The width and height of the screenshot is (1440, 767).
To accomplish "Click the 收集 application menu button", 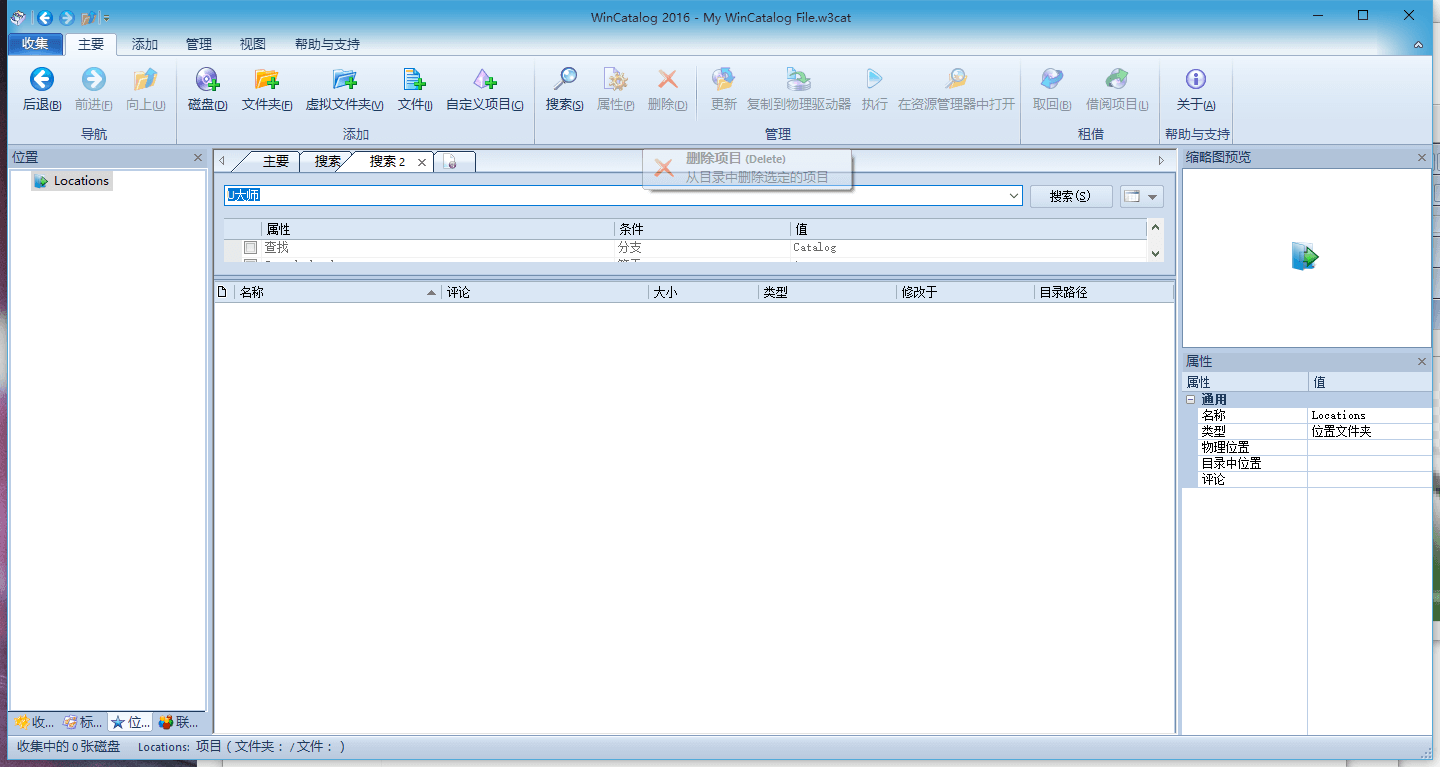I will 35,44.
